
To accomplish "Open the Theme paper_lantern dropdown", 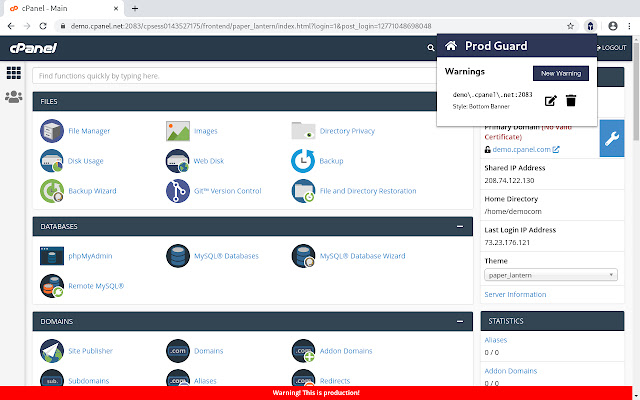I will (551, 275).
